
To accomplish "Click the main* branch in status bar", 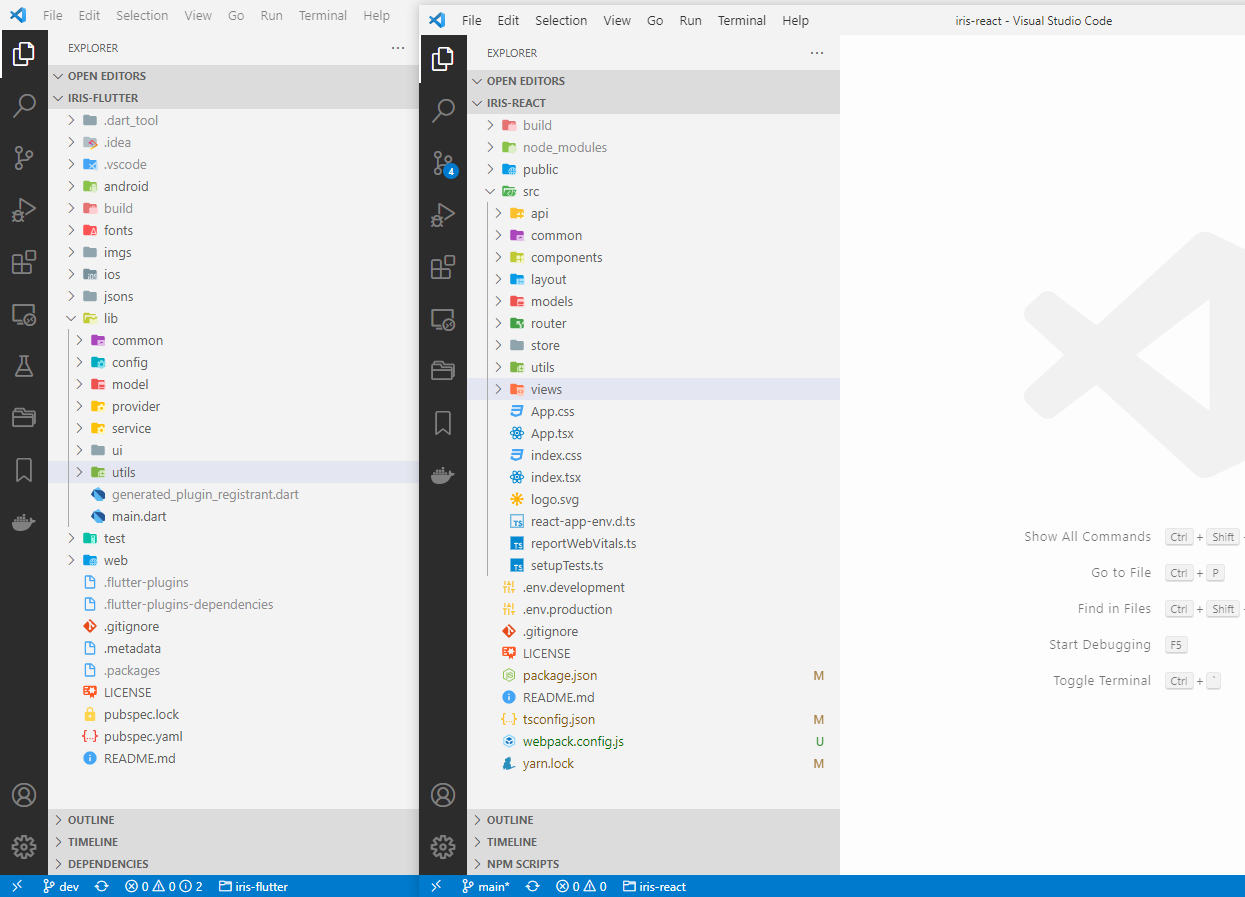I will (485, 886).
